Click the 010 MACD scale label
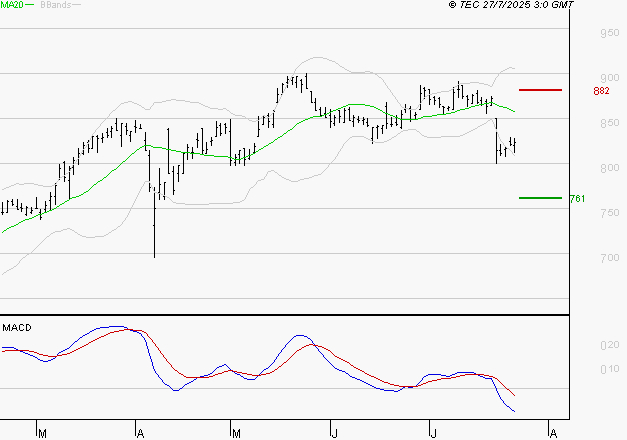Viewport: 627px width, 440px height. tap(608, 371)
